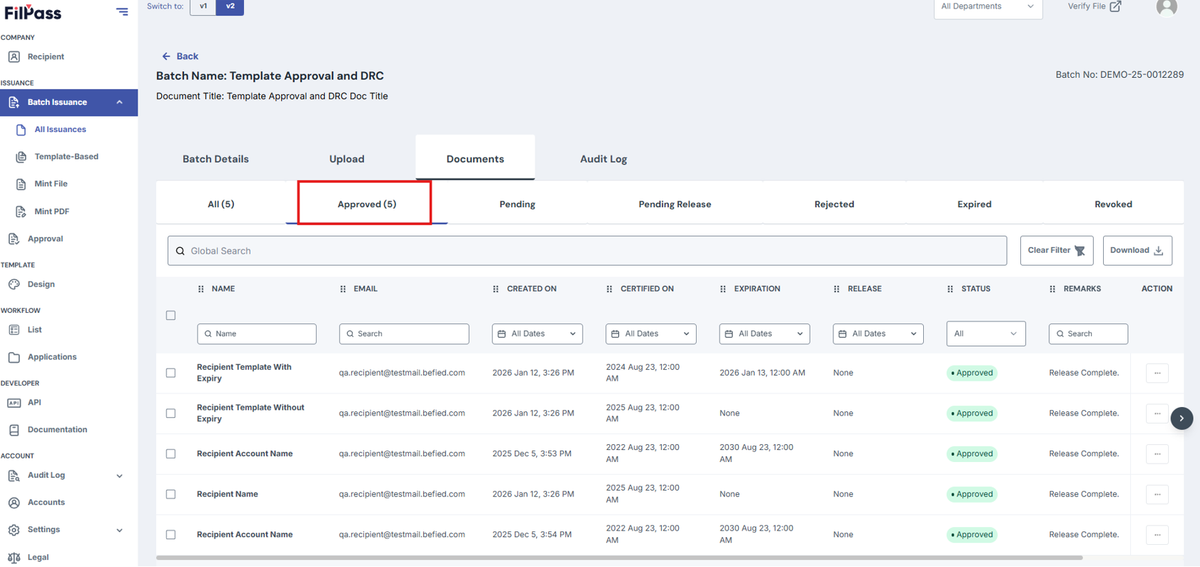This screenshot has height=567, width=1200.
Task: Open the Recipient sidebar icon
Action: point(14,57)
